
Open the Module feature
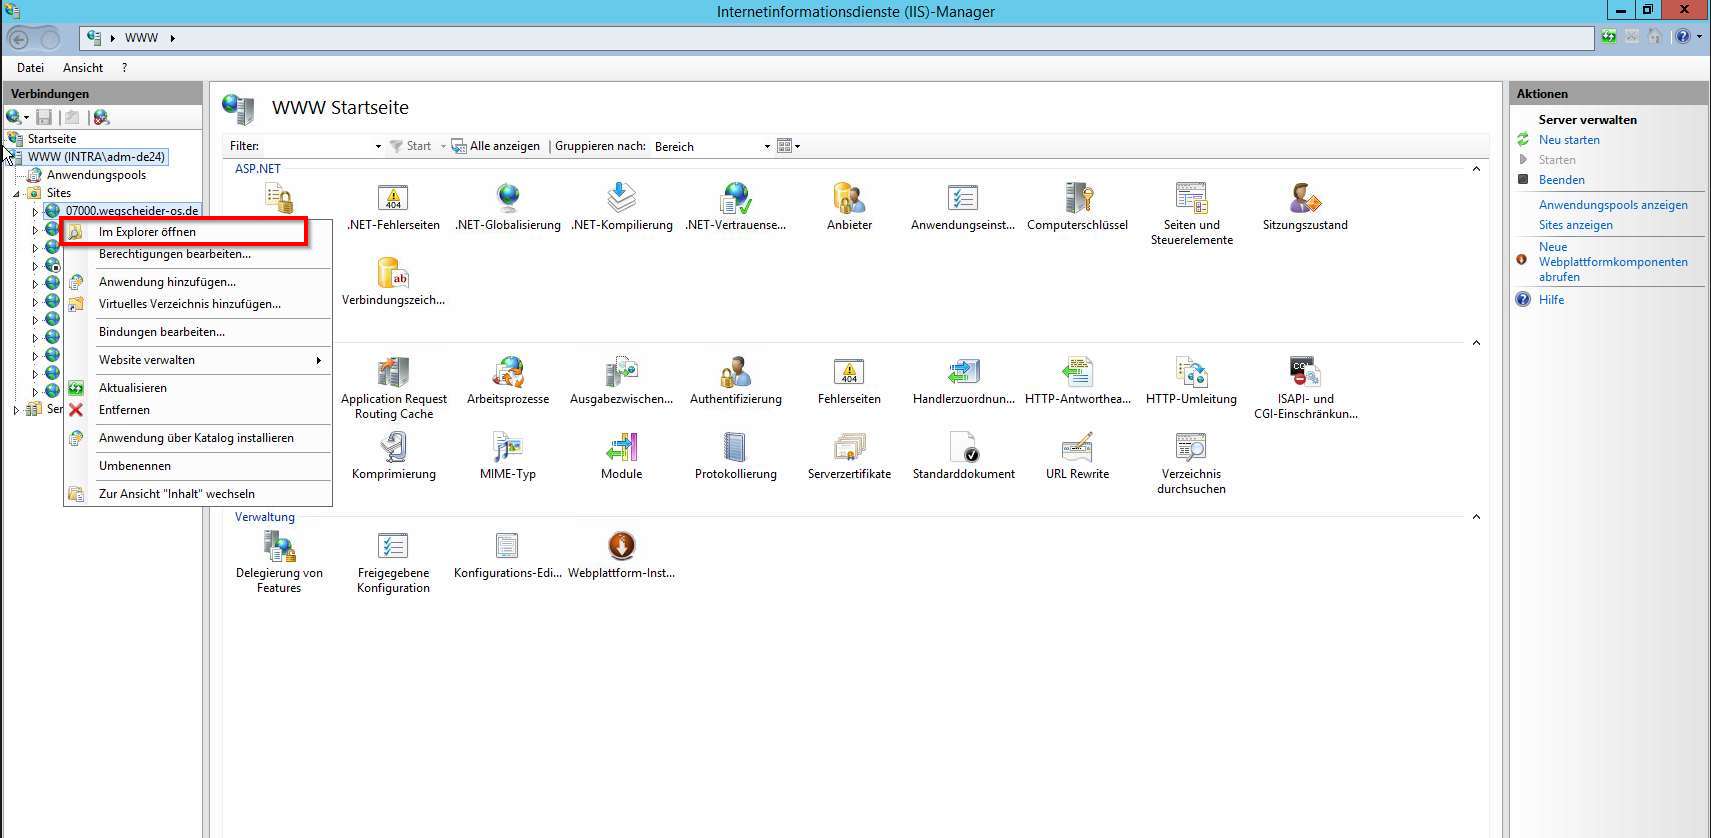[621, 456]
